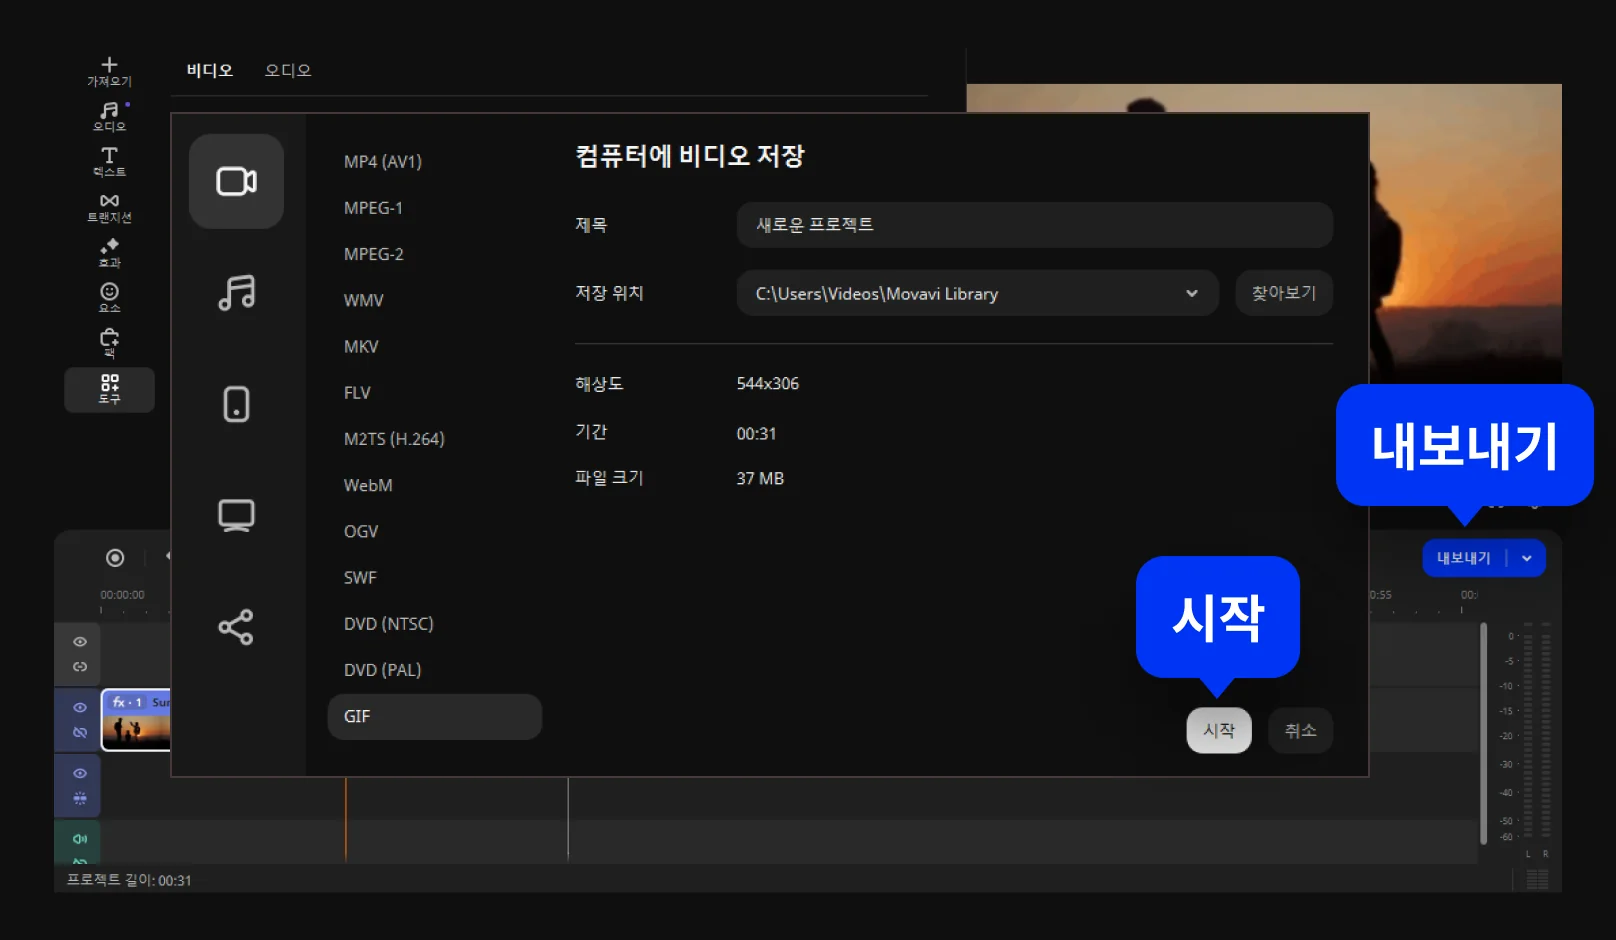Screen dimensions: 1616x940
Task: Select the video camera export category
Action: 236,181
